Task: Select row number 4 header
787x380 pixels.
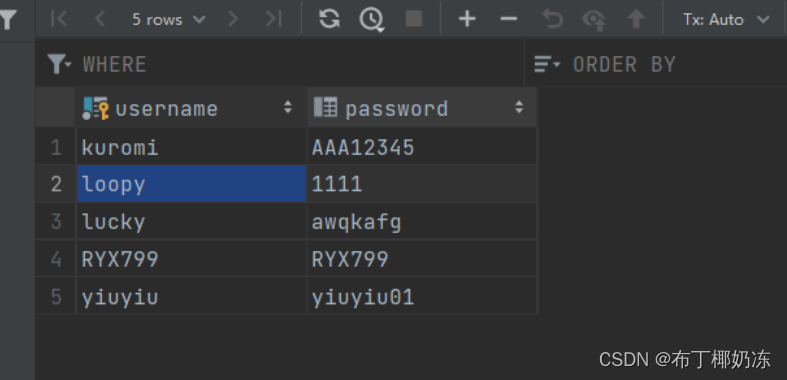Action: (56, 259)
